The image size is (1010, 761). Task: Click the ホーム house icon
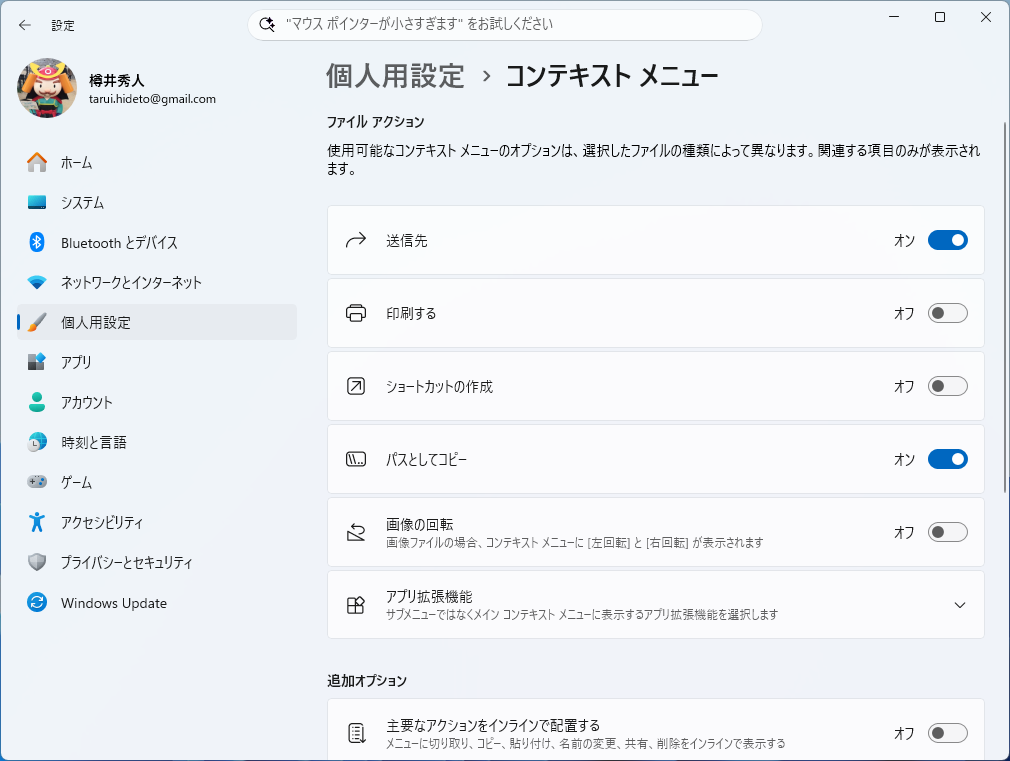(37, 162)
